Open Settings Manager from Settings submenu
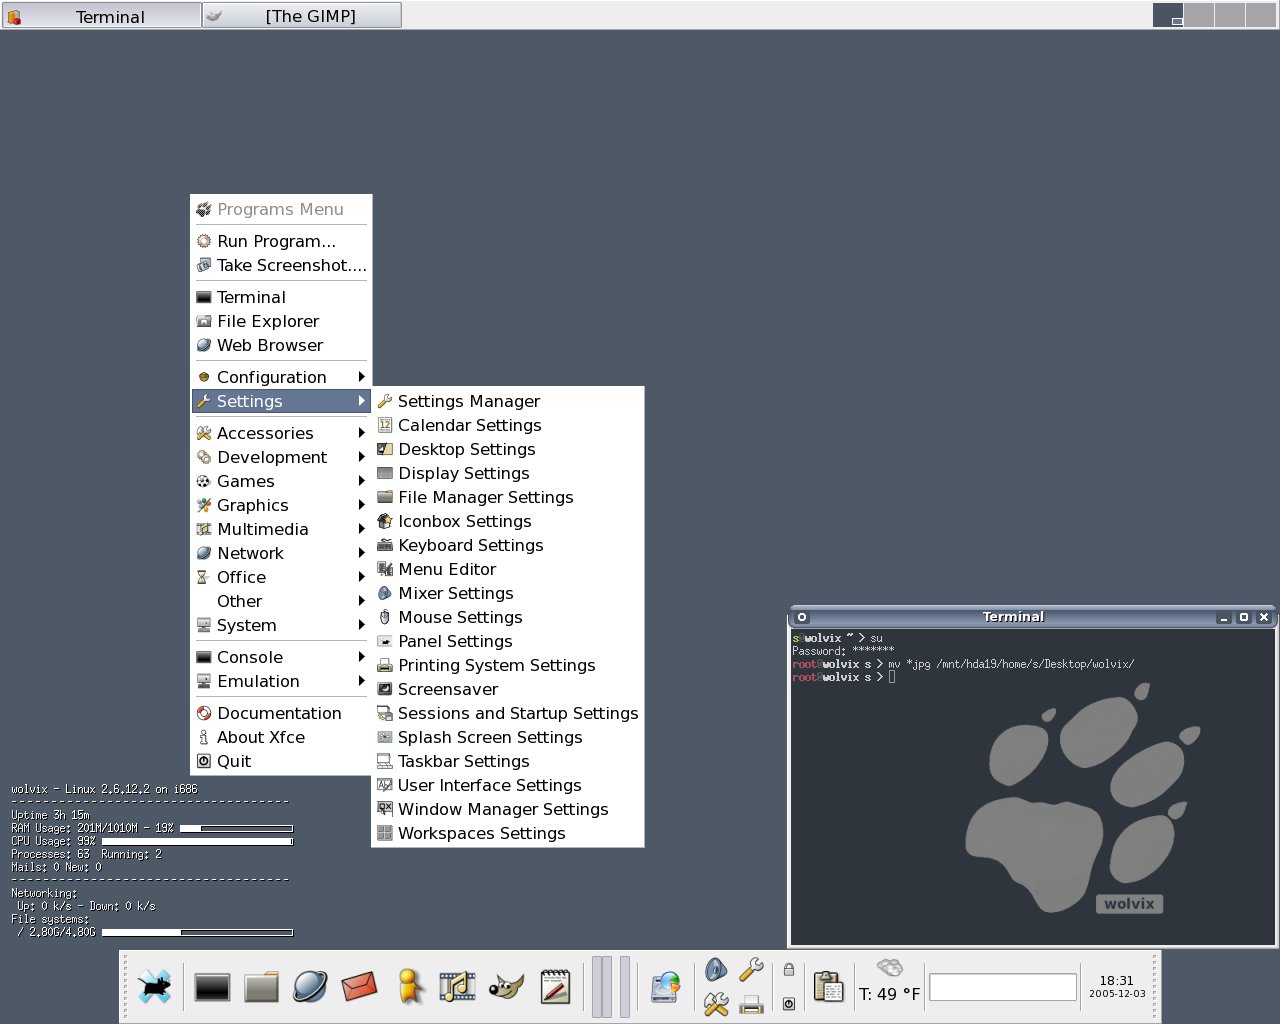1280x1024 pixels. pyautogui.click(x=508, y=401)
